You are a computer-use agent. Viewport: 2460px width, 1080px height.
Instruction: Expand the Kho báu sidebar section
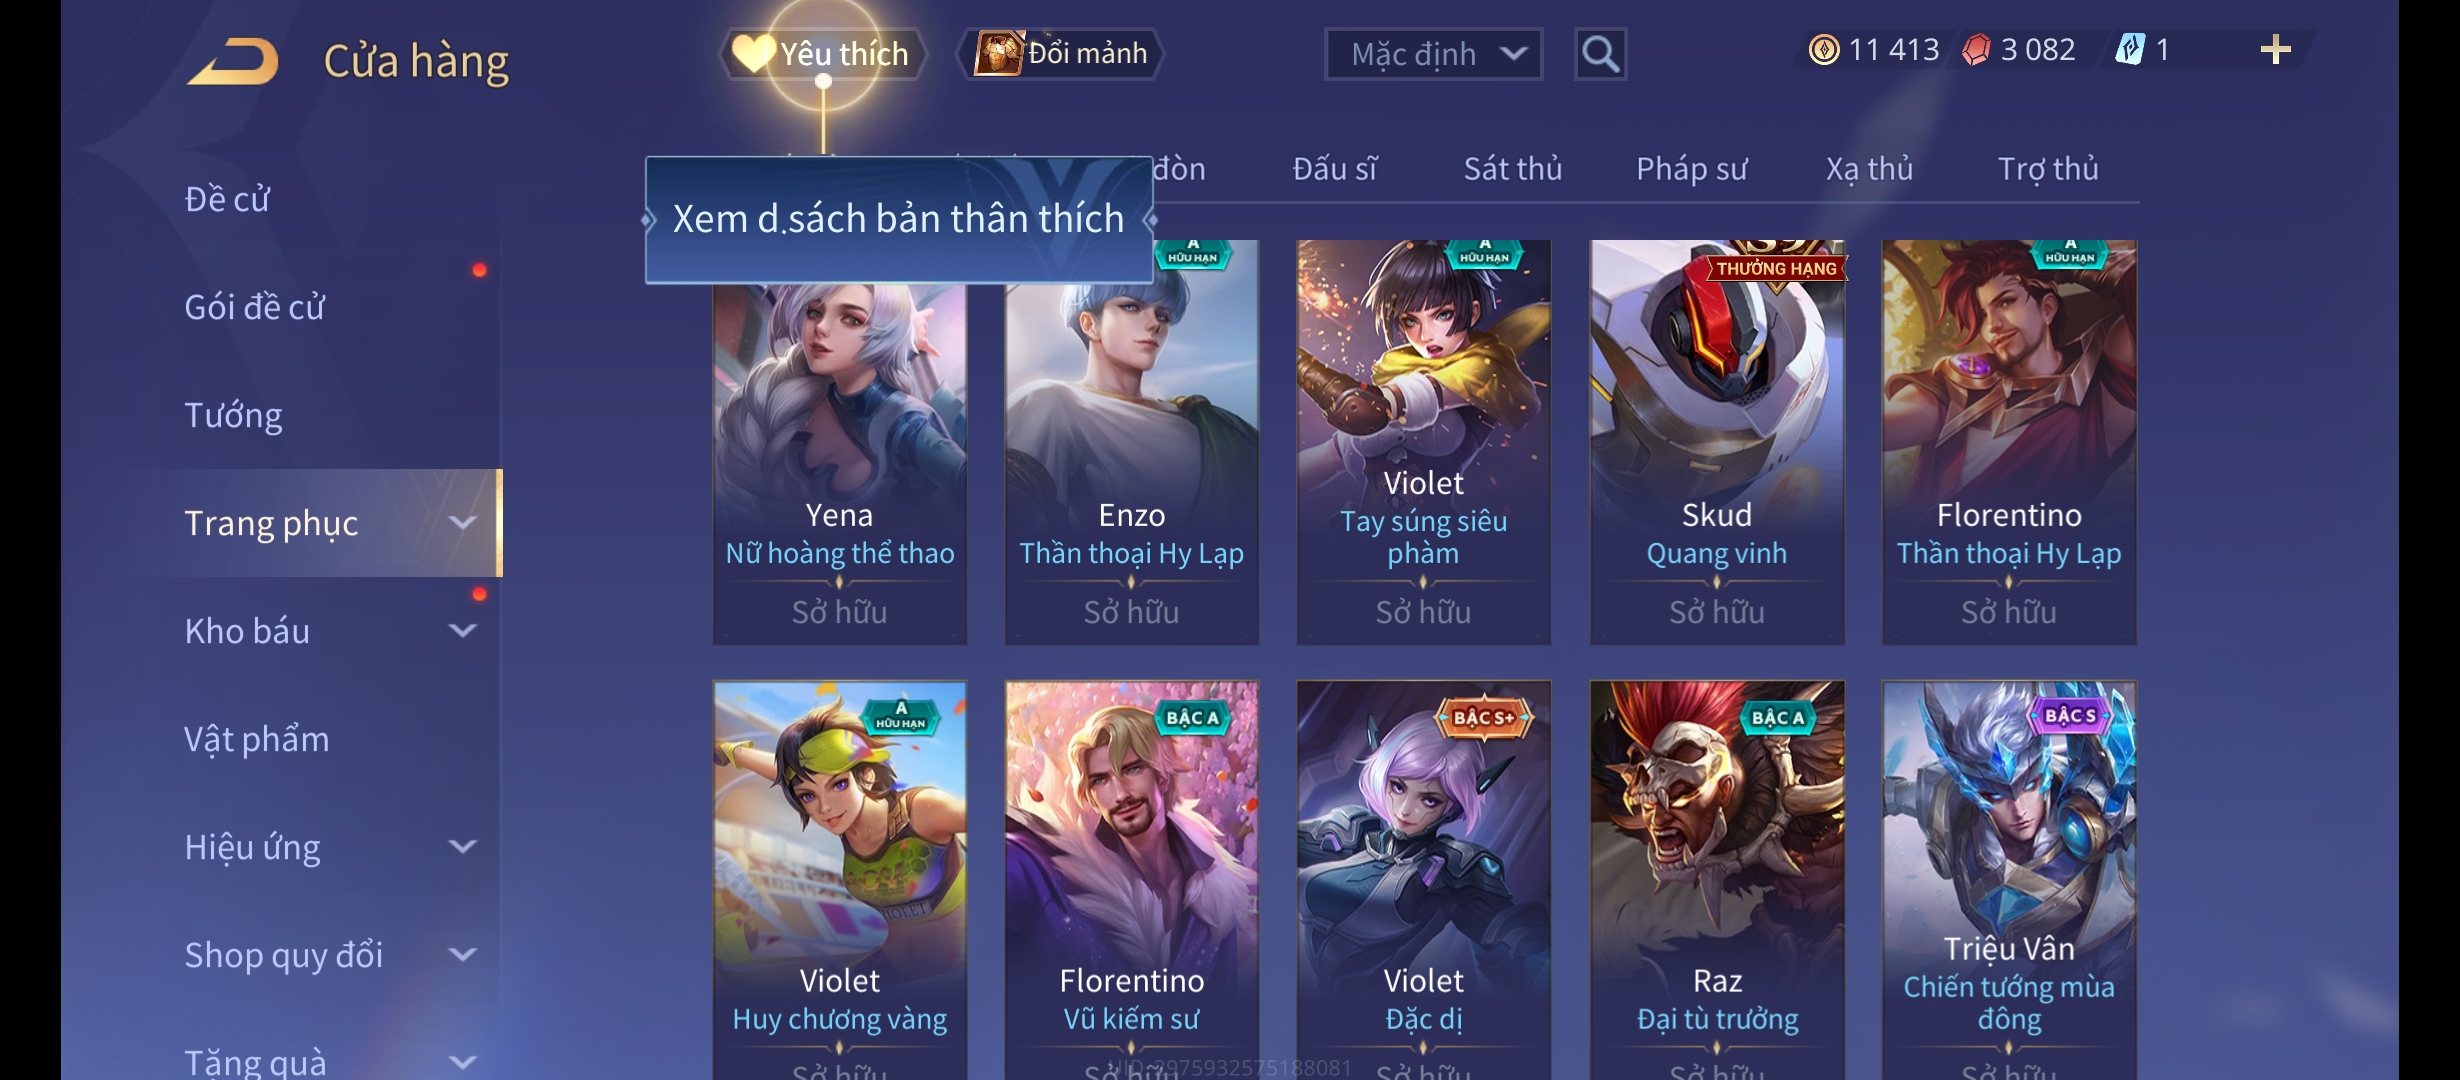click(x=462, y=631)
